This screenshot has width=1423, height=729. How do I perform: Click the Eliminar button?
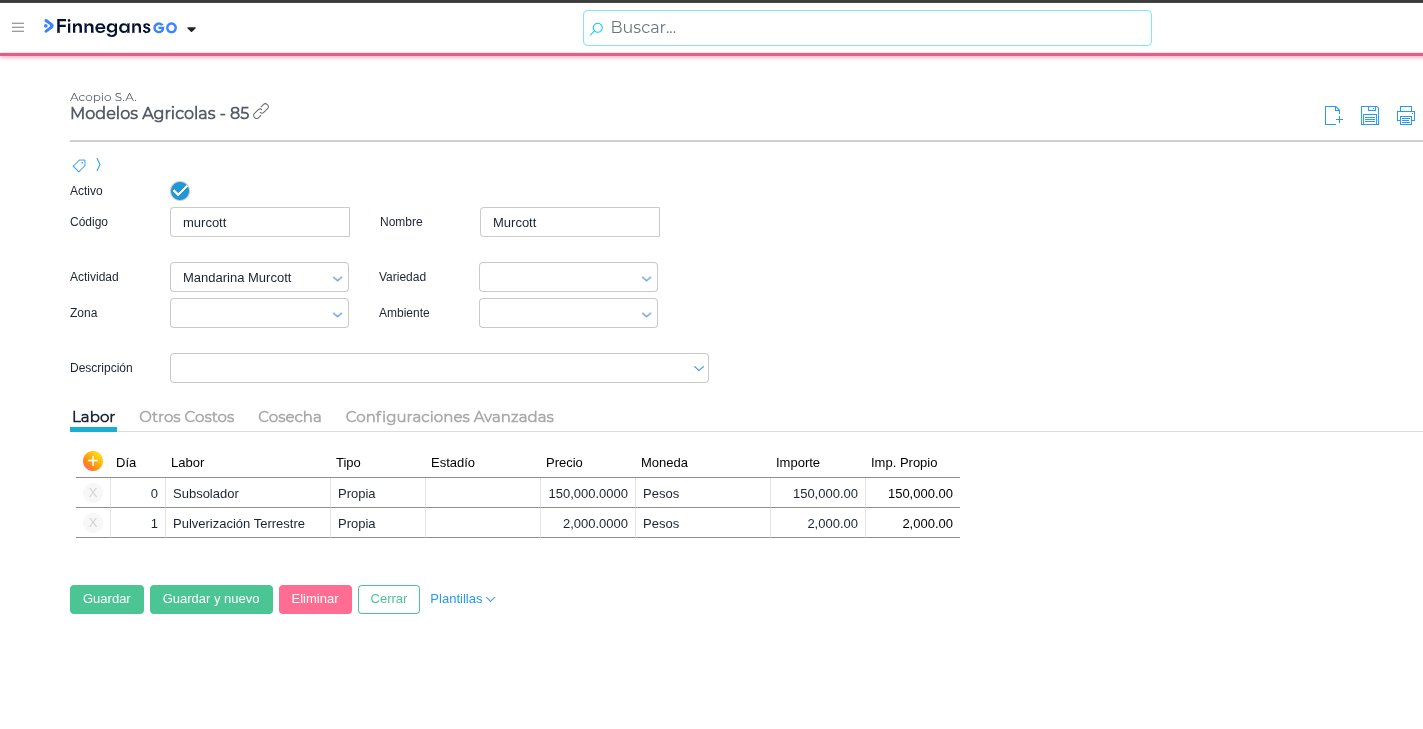(x=315, y=599)
